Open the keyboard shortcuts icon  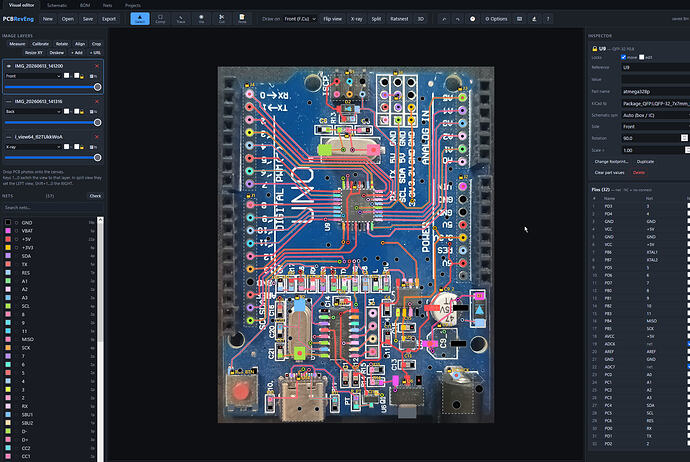520,19
